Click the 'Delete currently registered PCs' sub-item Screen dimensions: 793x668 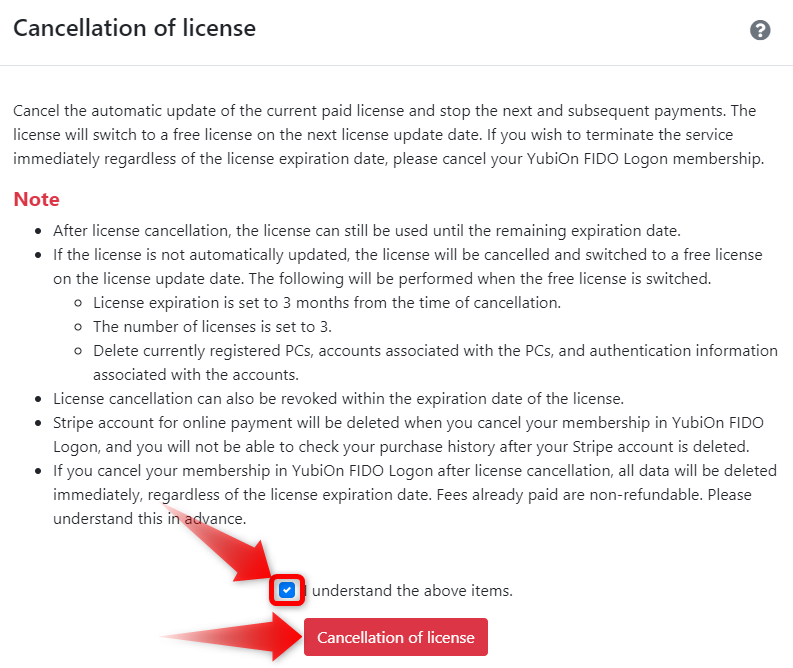(435, 363)
